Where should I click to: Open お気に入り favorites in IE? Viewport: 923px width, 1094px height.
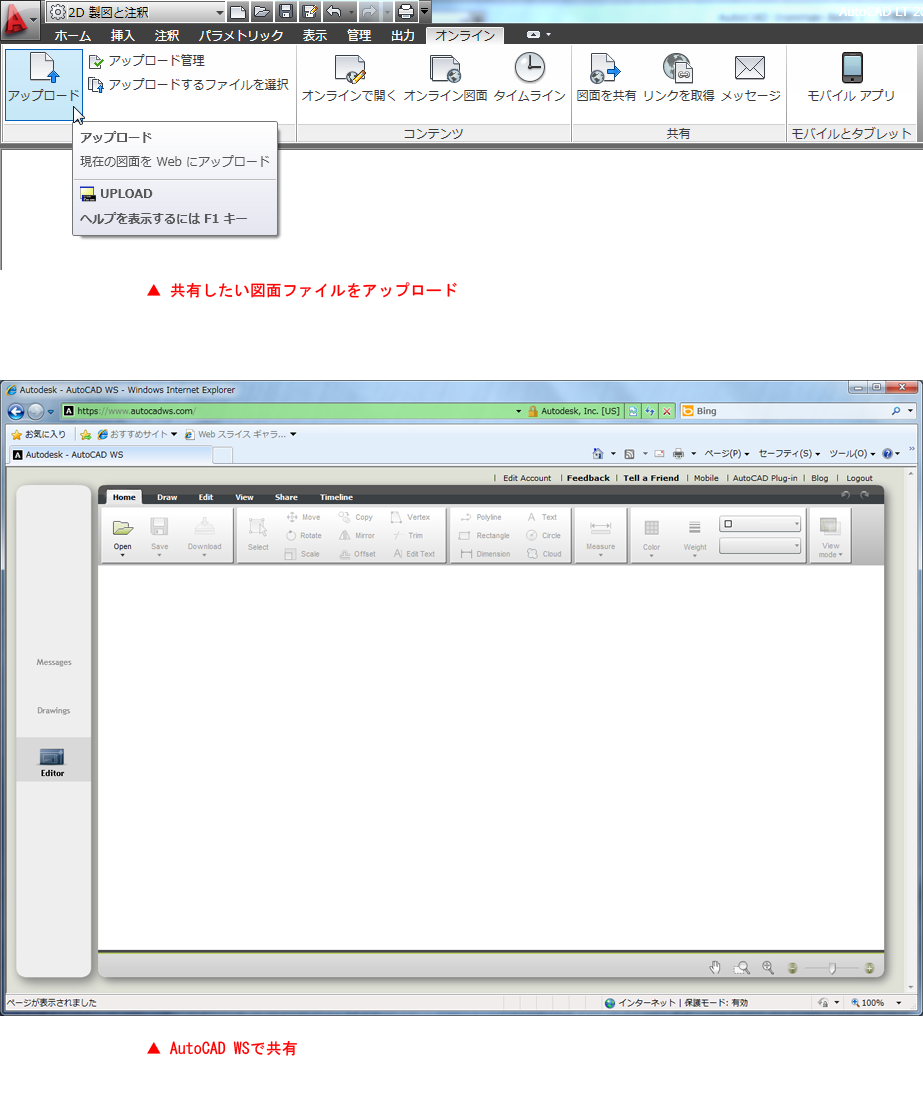[x=38, y=435]
